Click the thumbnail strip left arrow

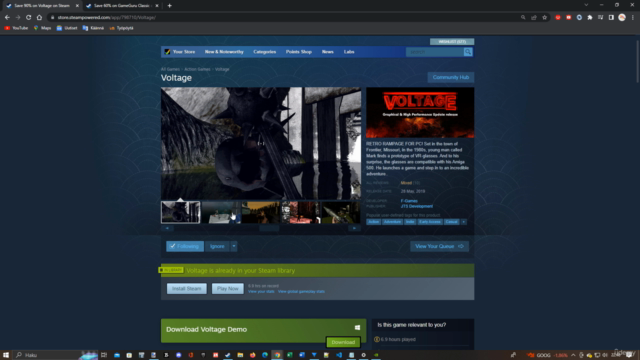(x=167, y=228)
